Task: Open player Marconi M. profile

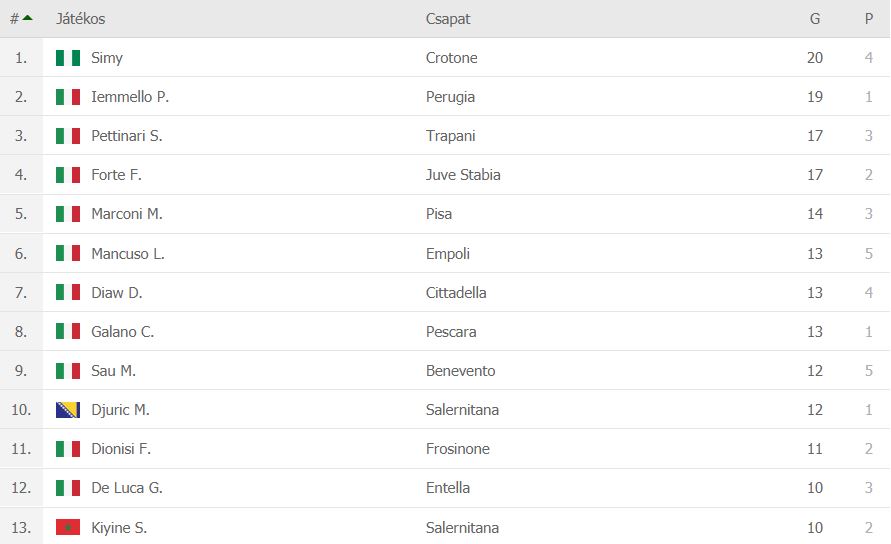Action: click(x=126, y=214)
